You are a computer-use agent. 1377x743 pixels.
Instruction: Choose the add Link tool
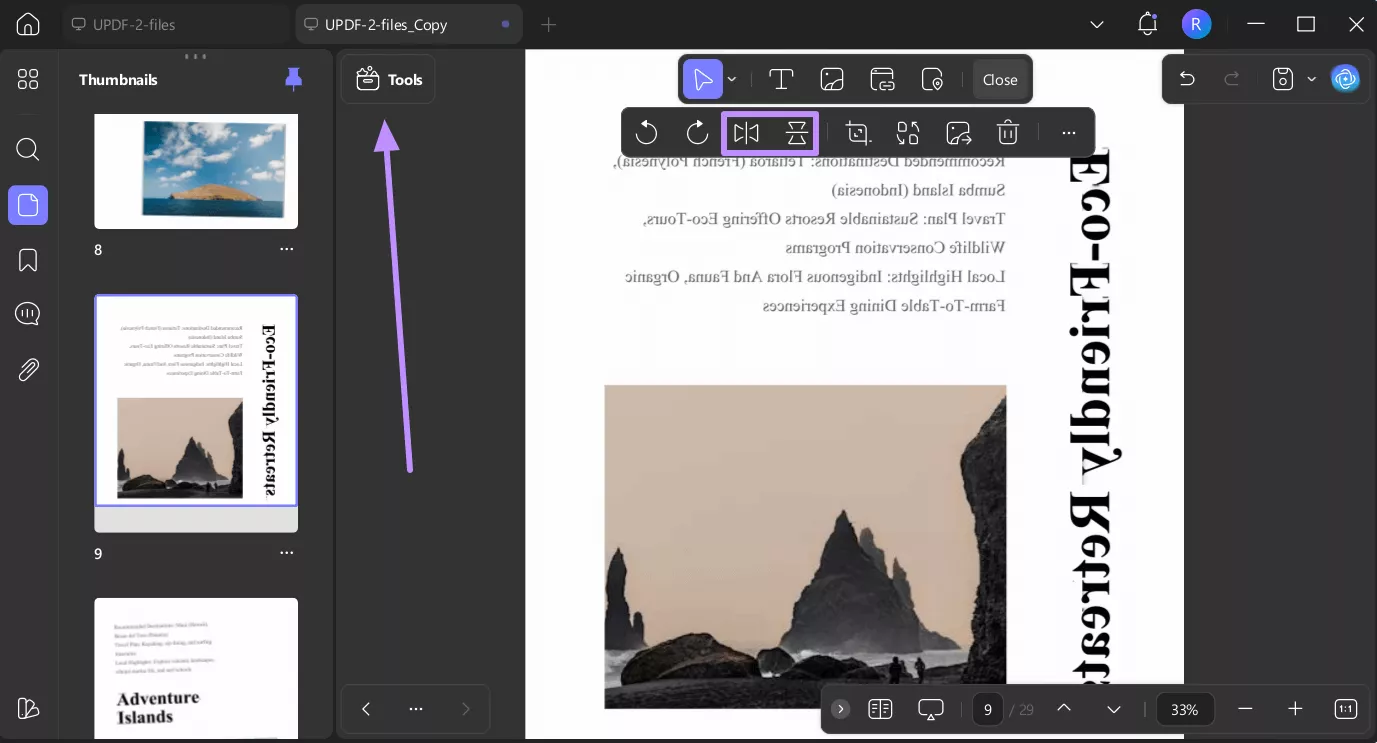(x=882, y=79)
